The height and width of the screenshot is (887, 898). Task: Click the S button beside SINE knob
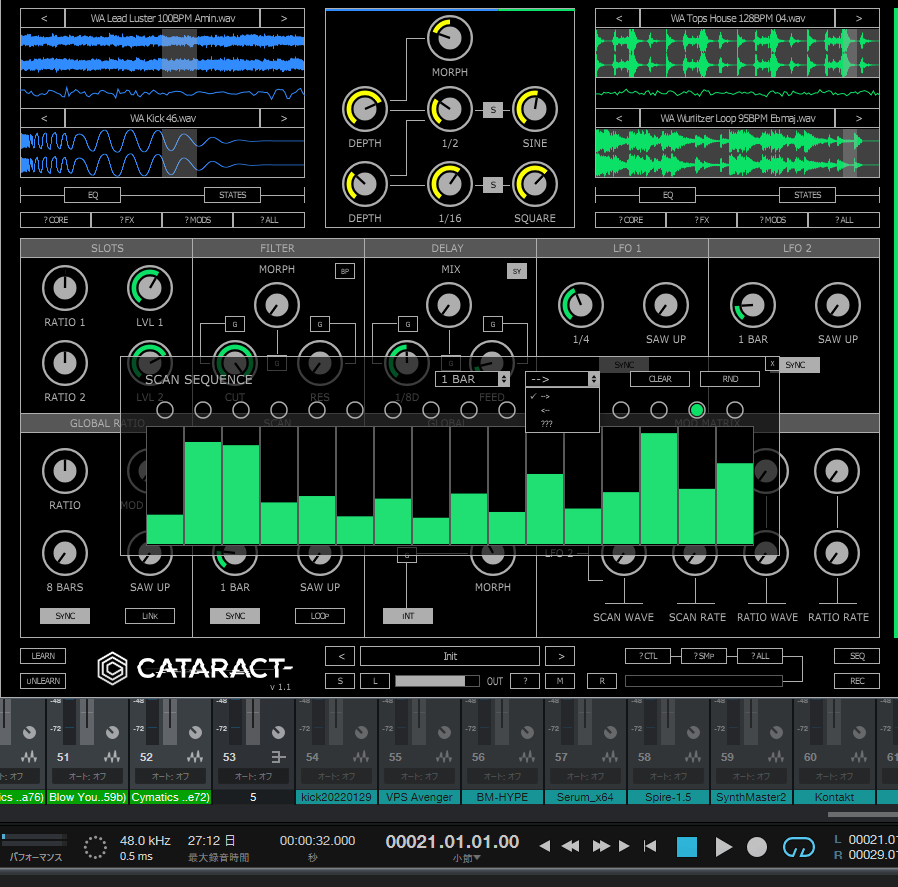pyautogui.click(x=493, y=109)
